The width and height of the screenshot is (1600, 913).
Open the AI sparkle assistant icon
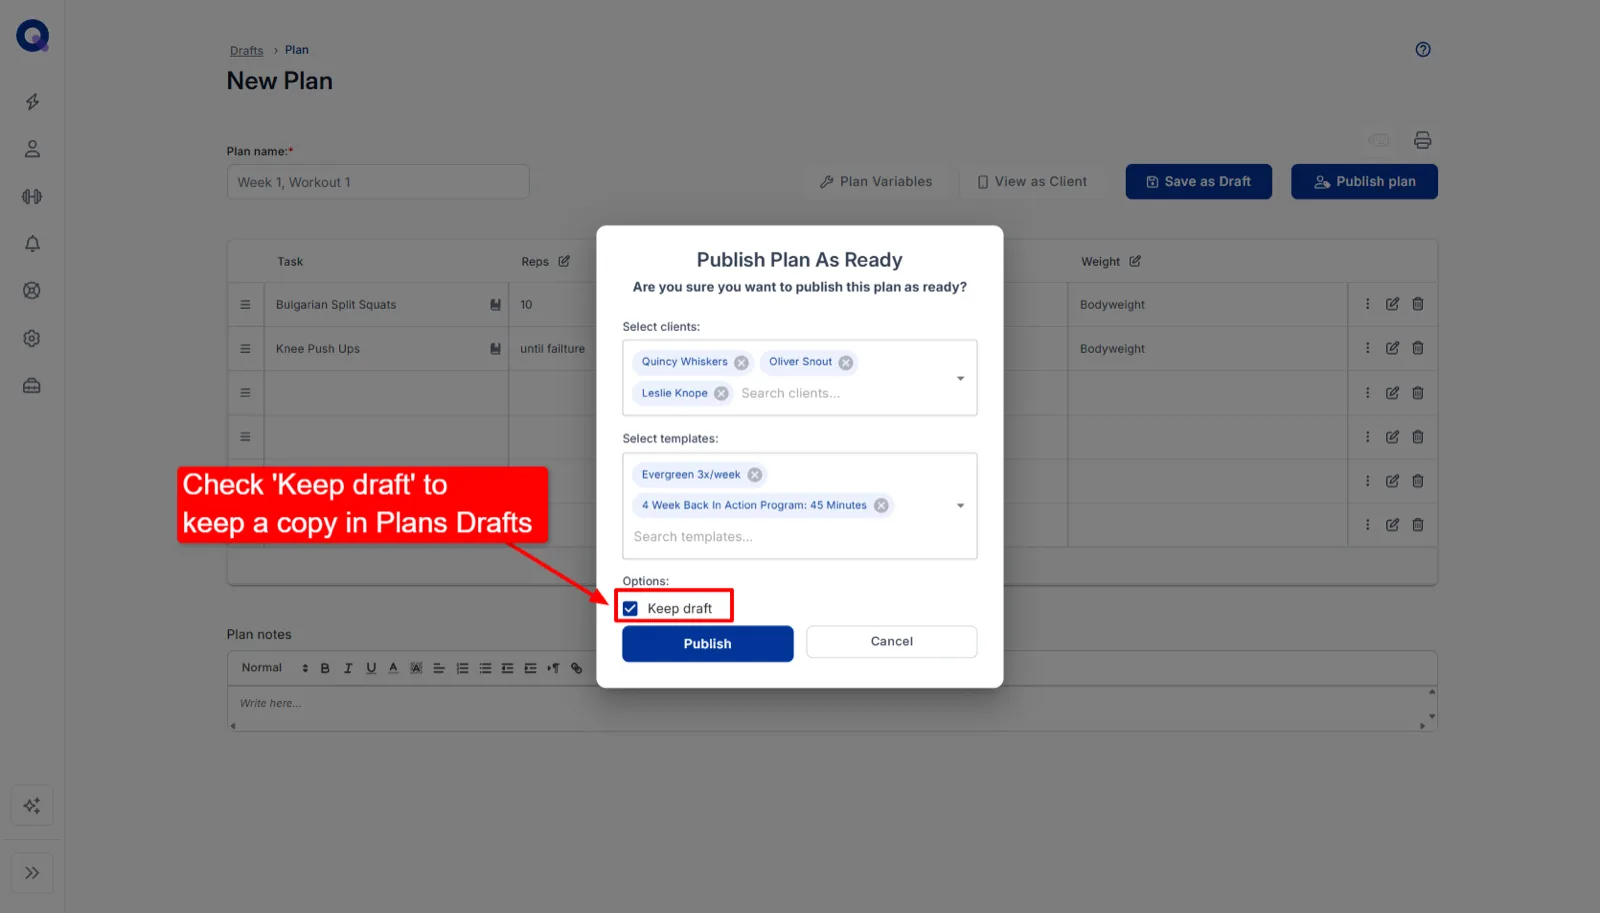[32, 806]
